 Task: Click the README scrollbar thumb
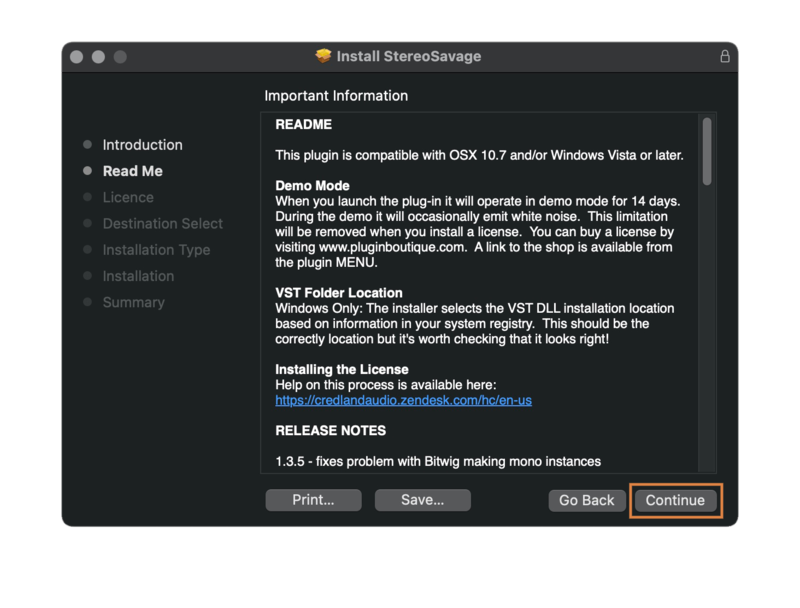707,151
